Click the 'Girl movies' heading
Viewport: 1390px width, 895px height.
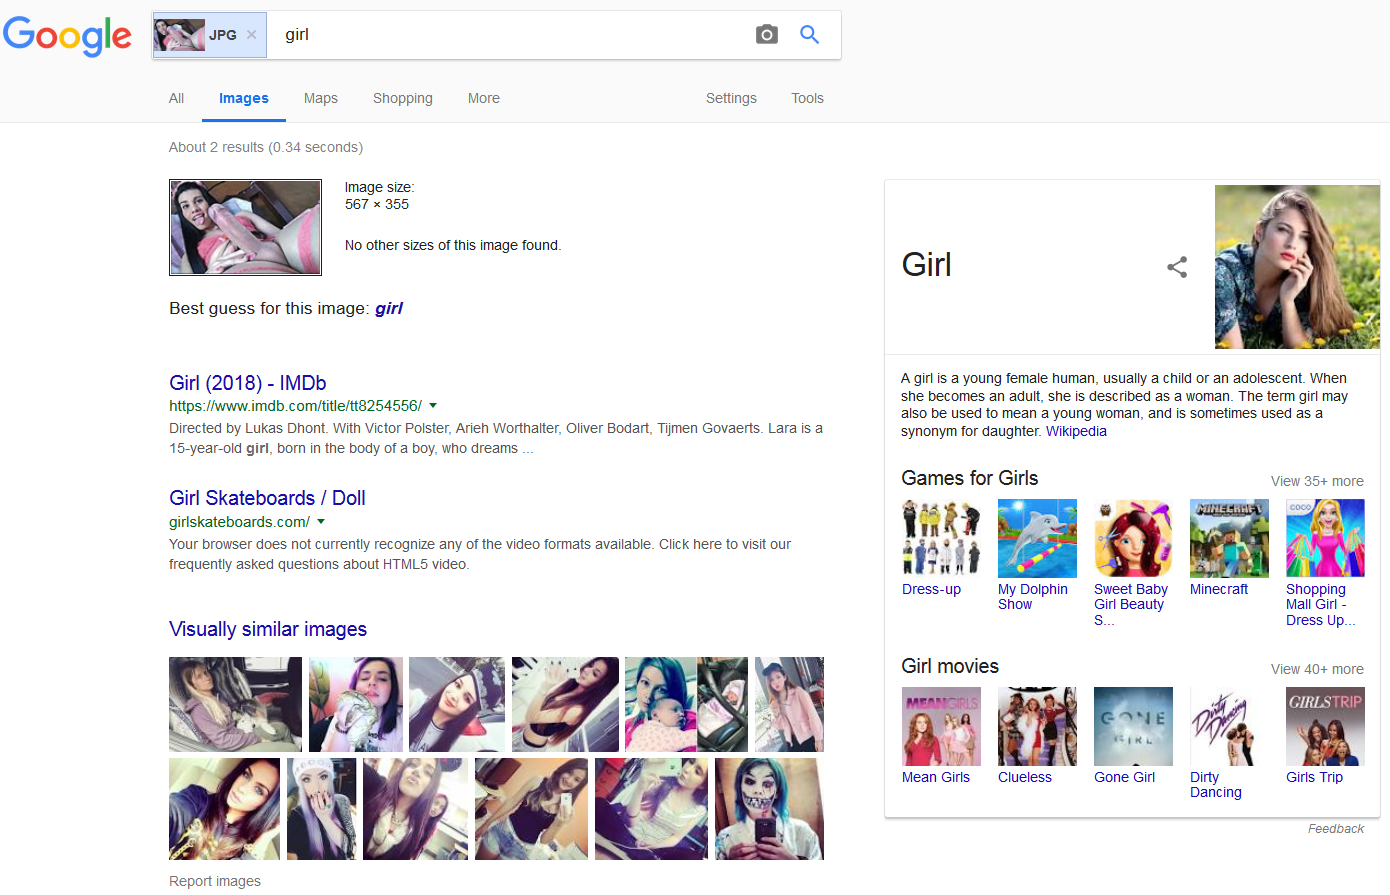(950, 666)
